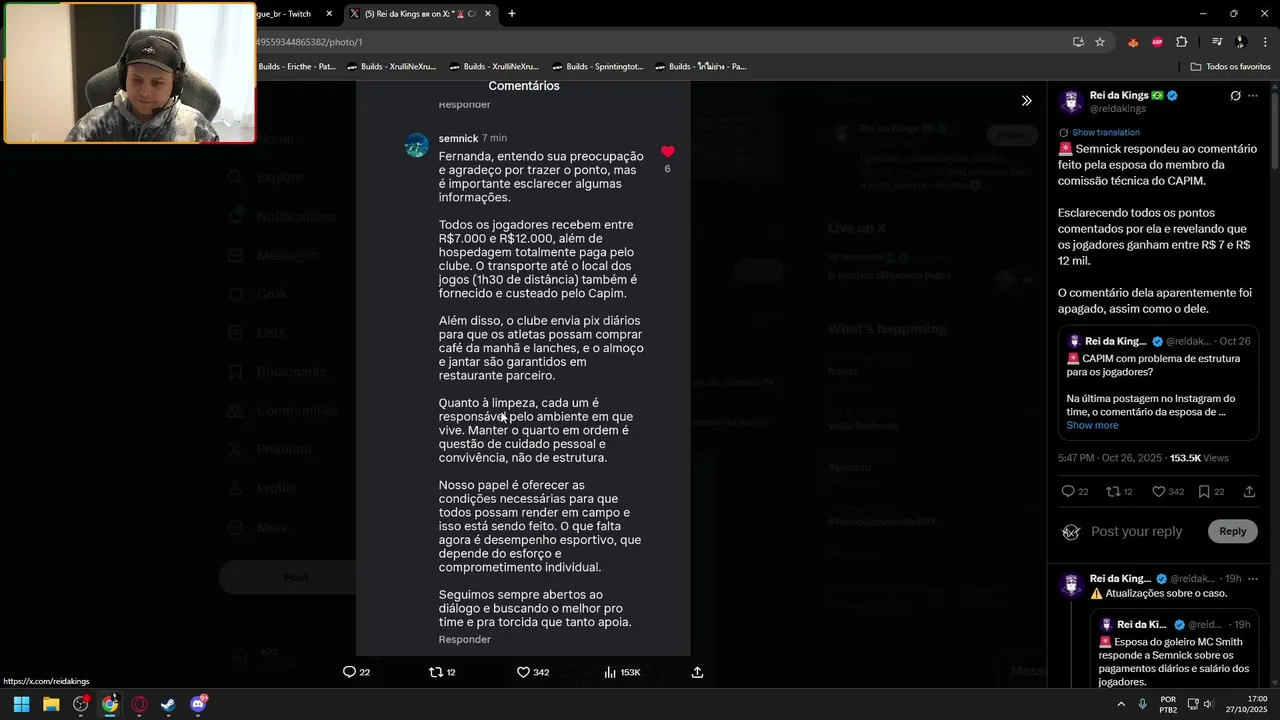Open Rei da Kings avatar on main post
1280x720 pixels.
click(1071, 102)
